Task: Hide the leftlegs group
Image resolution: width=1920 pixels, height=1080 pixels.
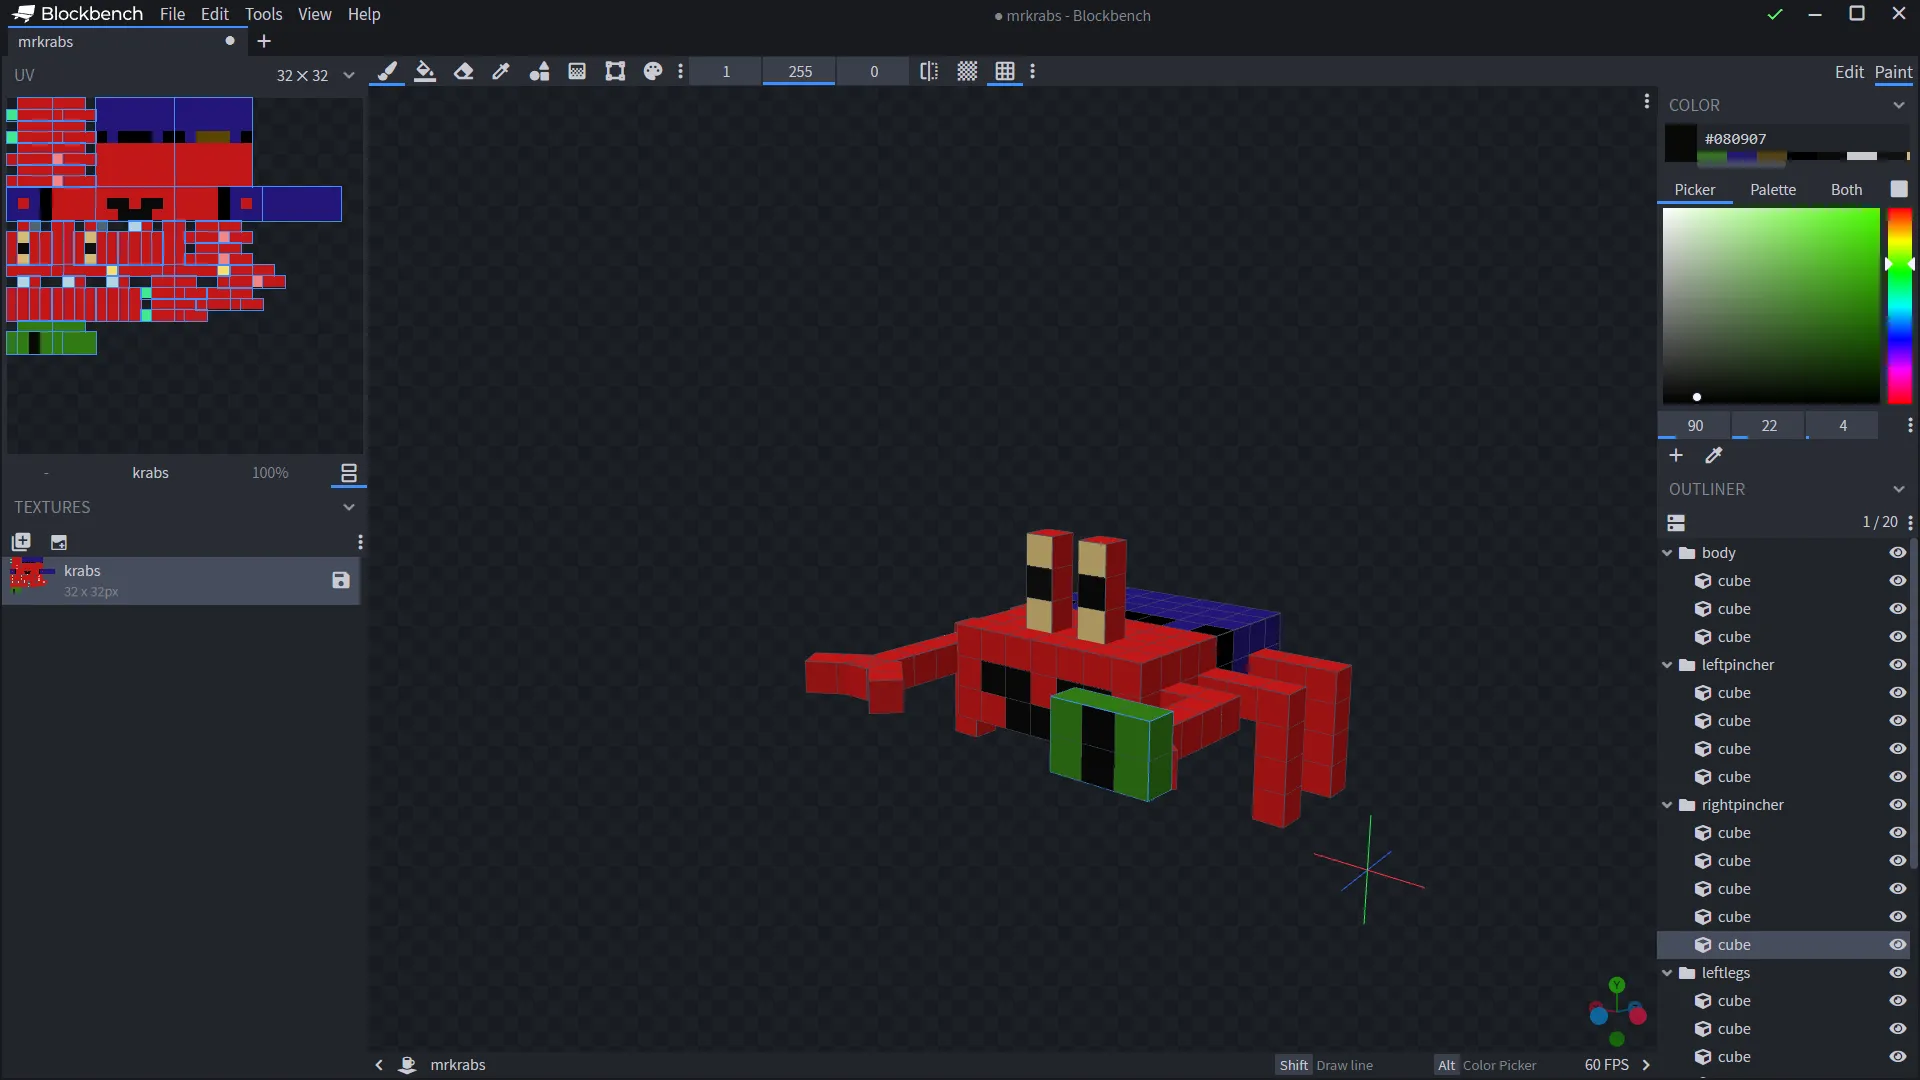Action: pyautogui.click(x=1897, y=973)
